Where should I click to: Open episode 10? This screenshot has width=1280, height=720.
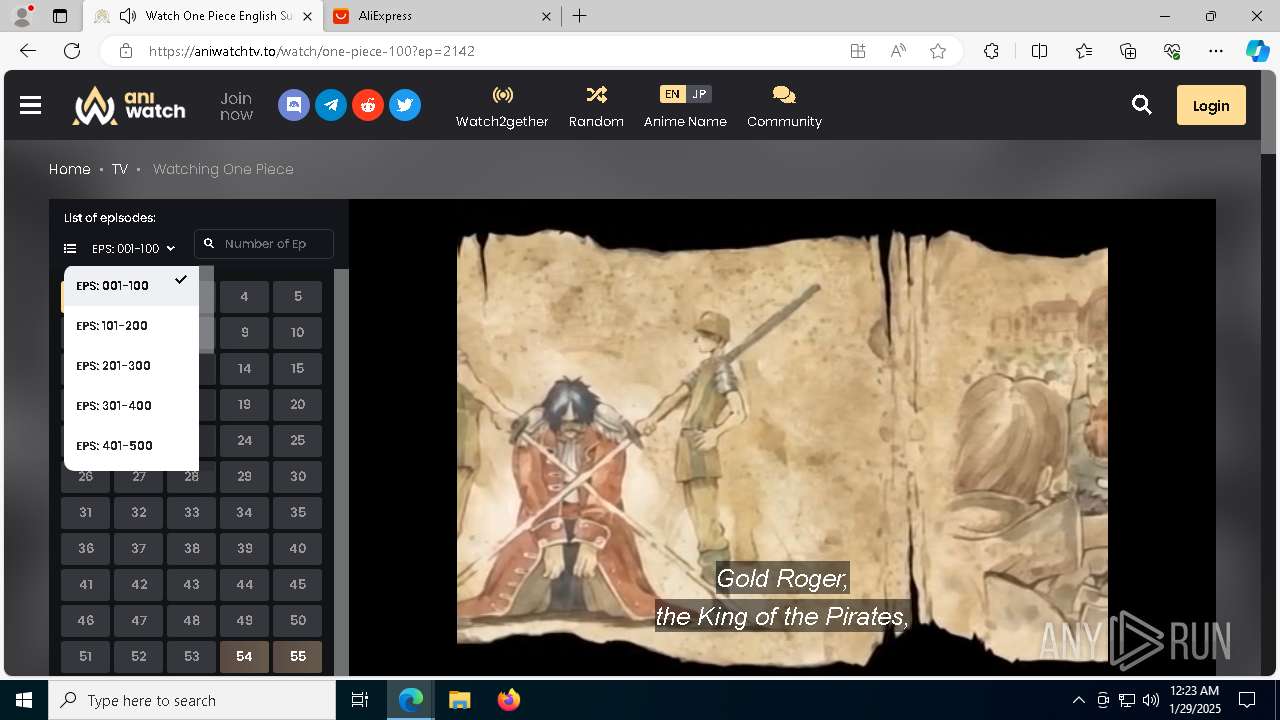(297, 332)
